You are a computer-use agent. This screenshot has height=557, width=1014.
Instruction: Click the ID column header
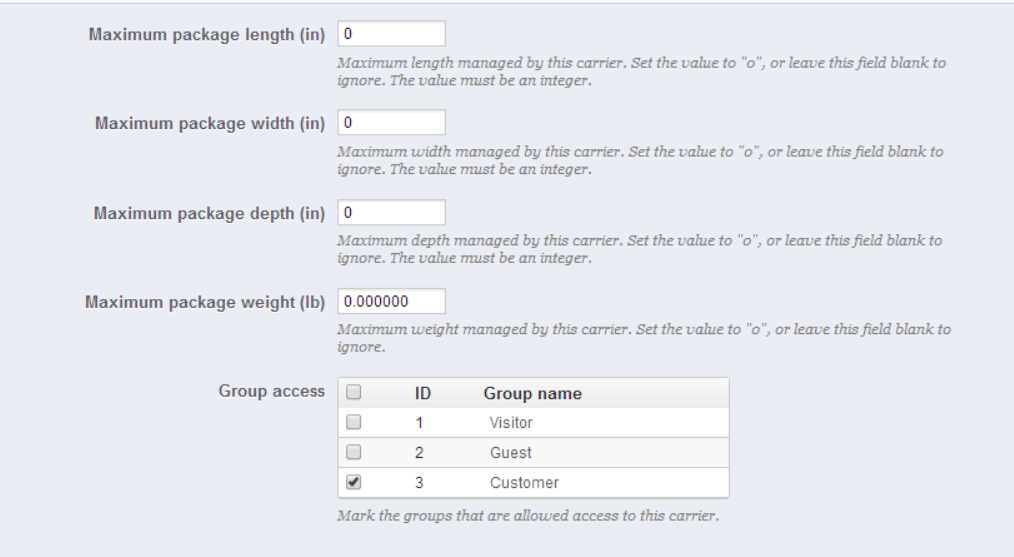tap(422, 394)
